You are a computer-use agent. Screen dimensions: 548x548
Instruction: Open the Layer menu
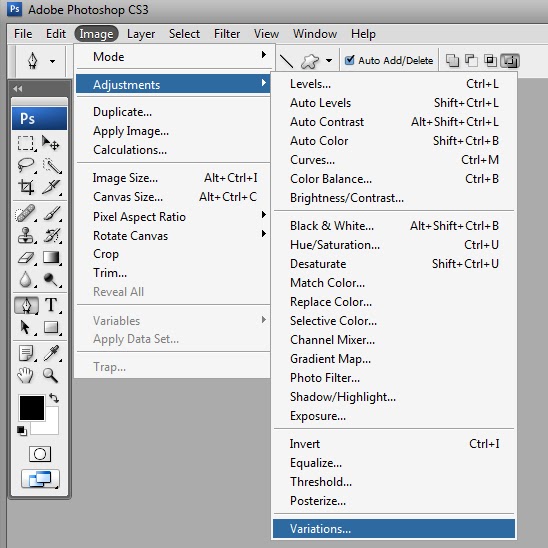(141, 34)
